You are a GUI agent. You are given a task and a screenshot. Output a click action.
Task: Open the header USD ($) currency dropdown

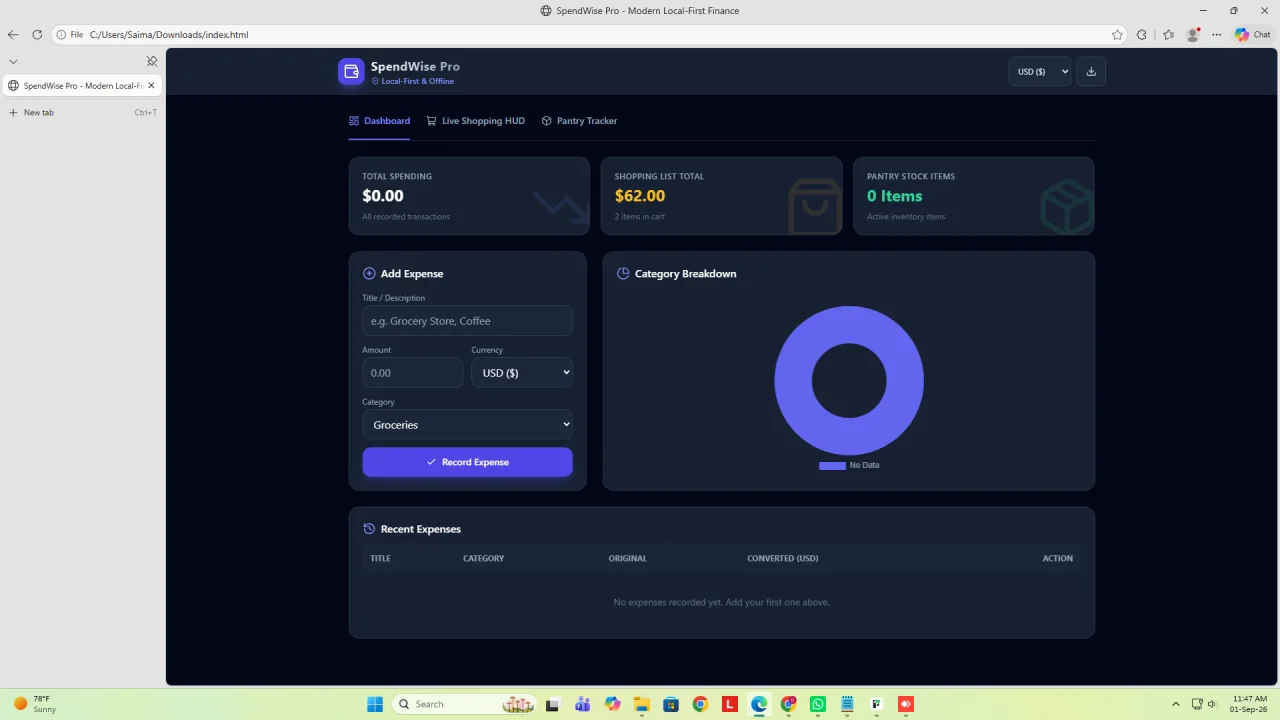coord(1040,72)
